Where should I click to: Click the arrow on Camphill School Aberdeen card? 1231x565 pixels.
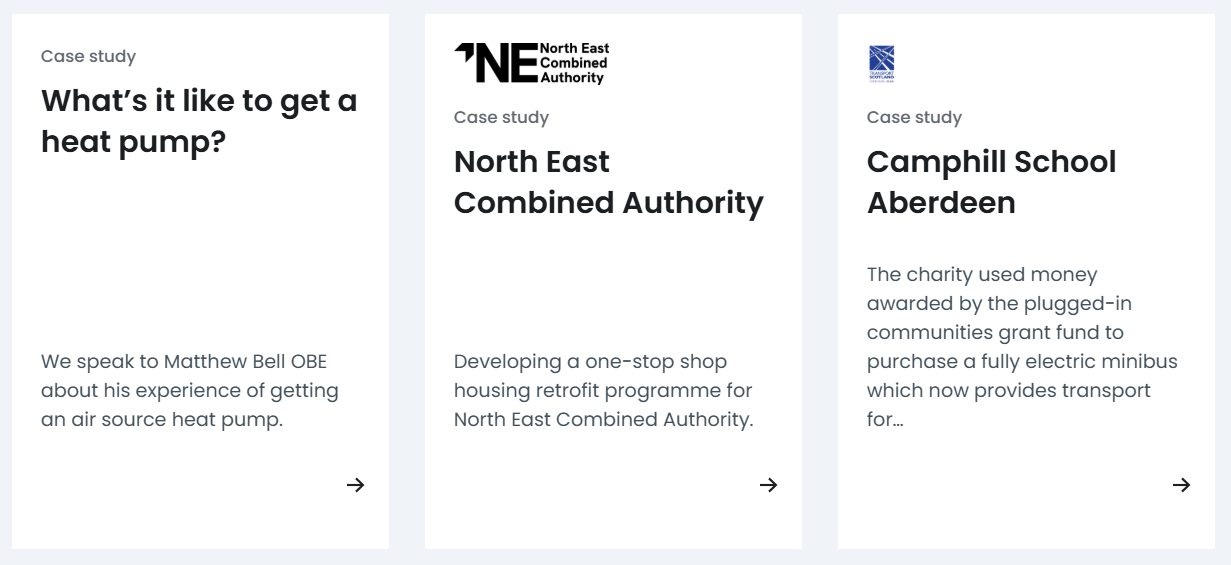1181,485
